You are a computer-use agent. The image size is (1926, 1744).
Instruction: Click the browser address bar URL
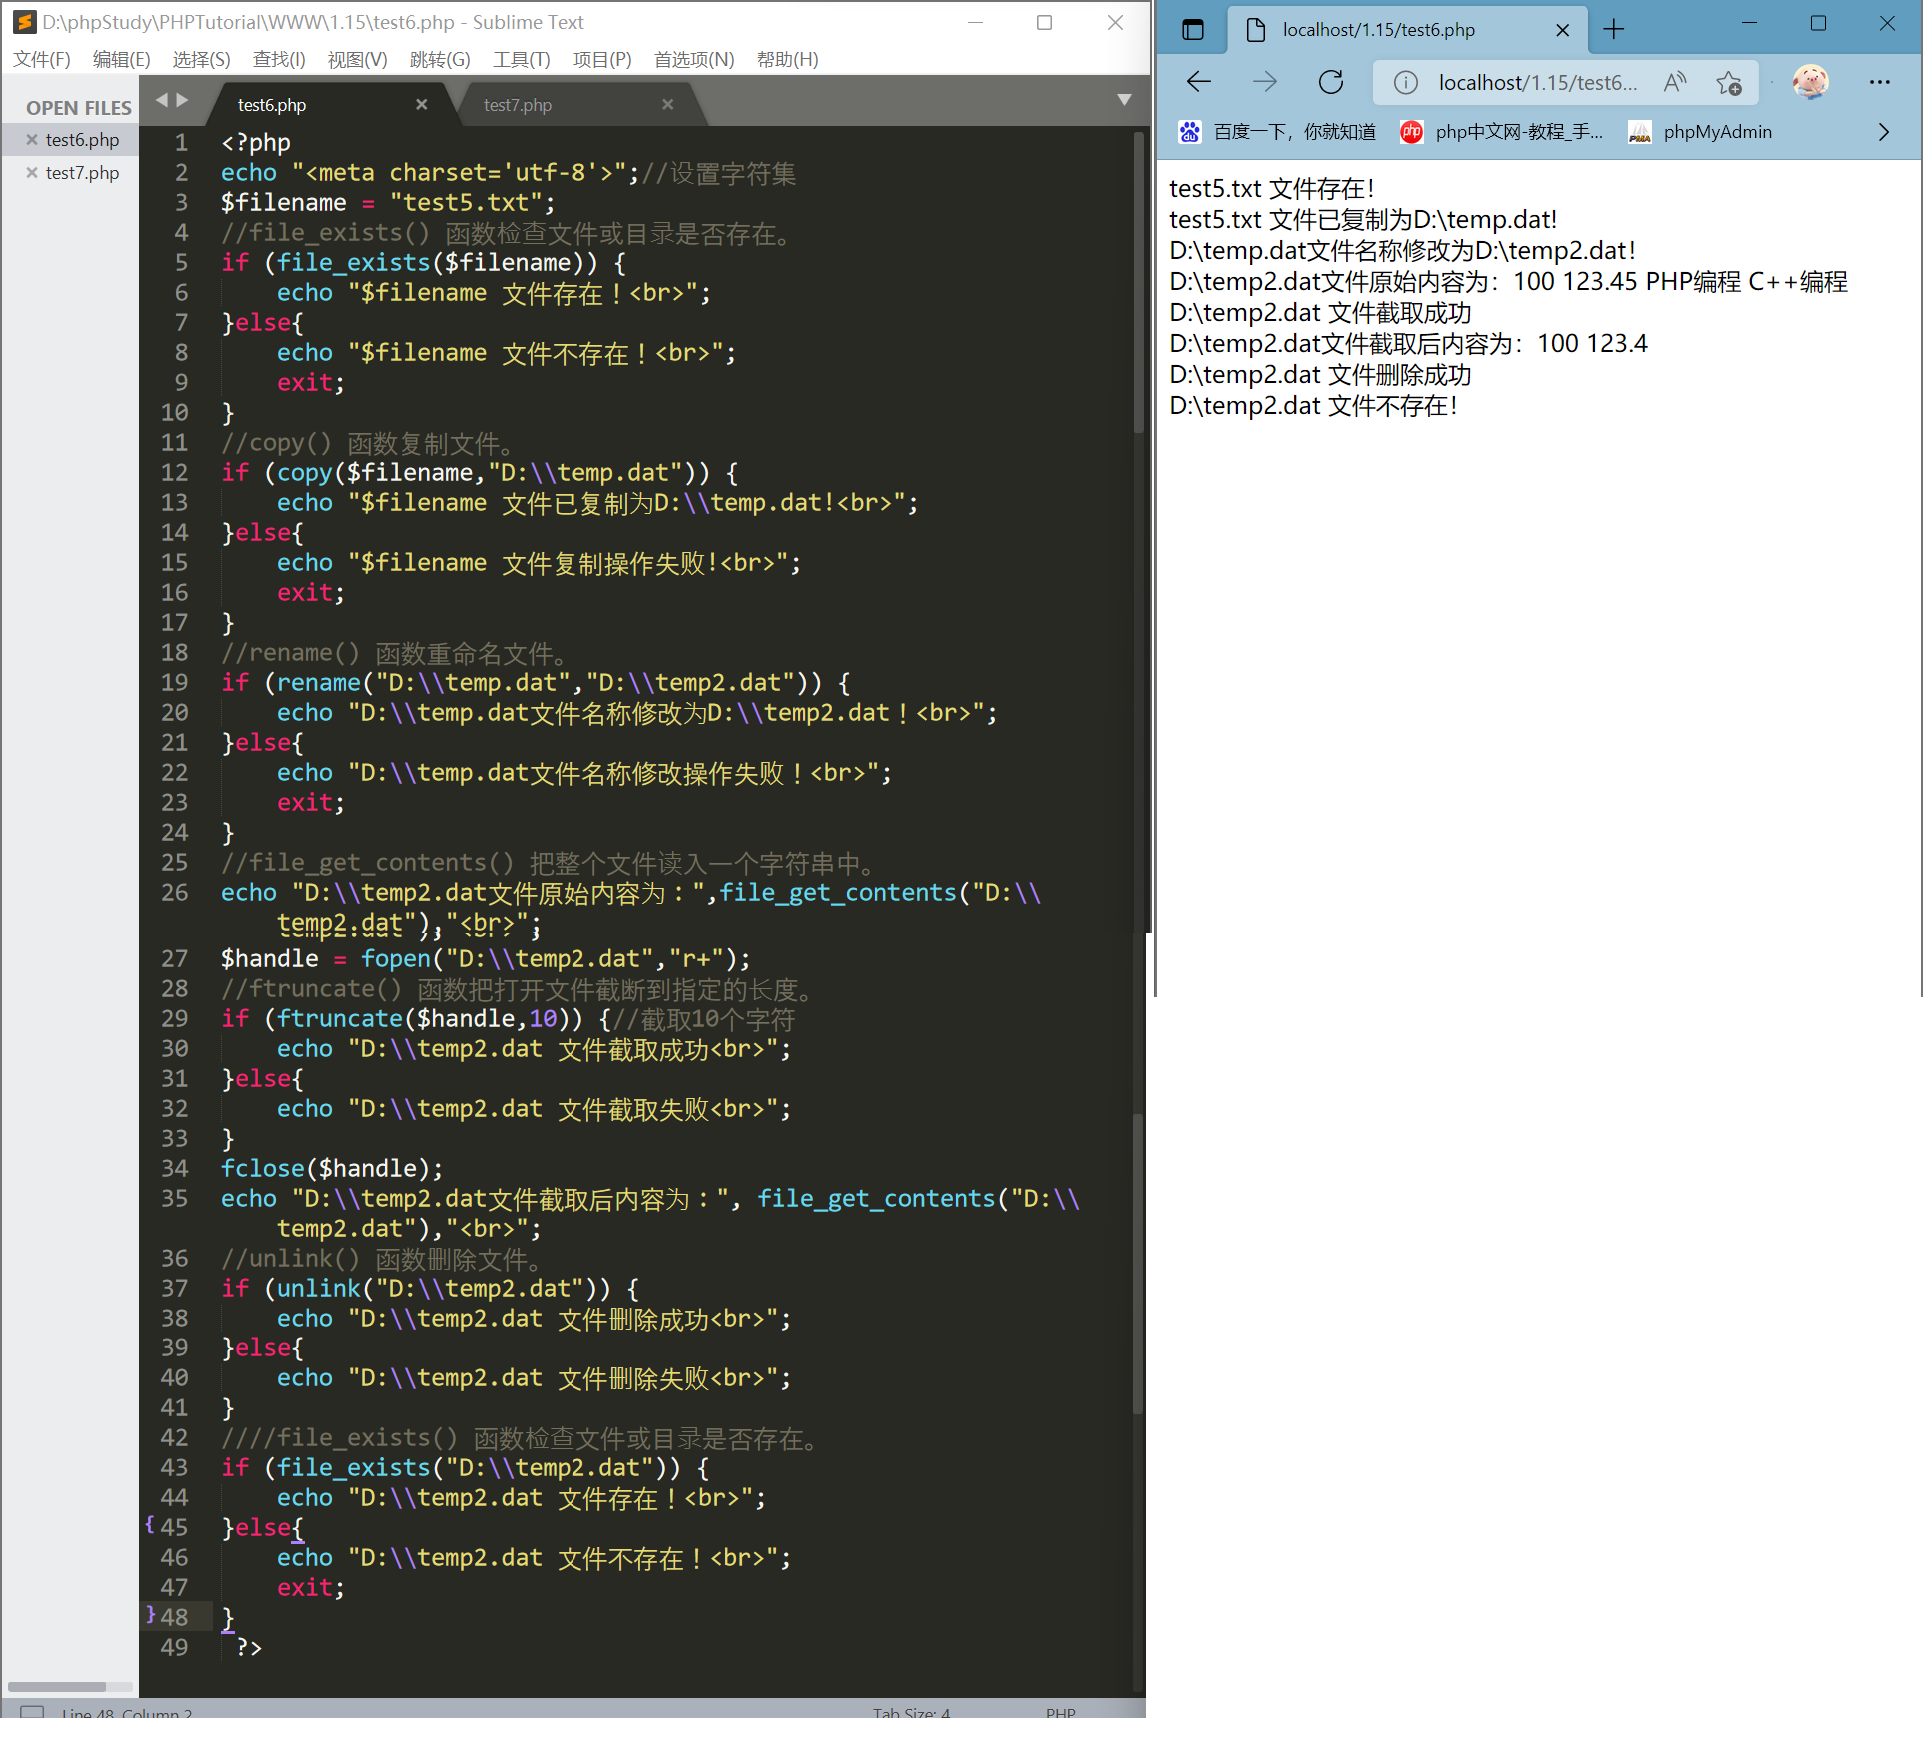pos(1537,82)
